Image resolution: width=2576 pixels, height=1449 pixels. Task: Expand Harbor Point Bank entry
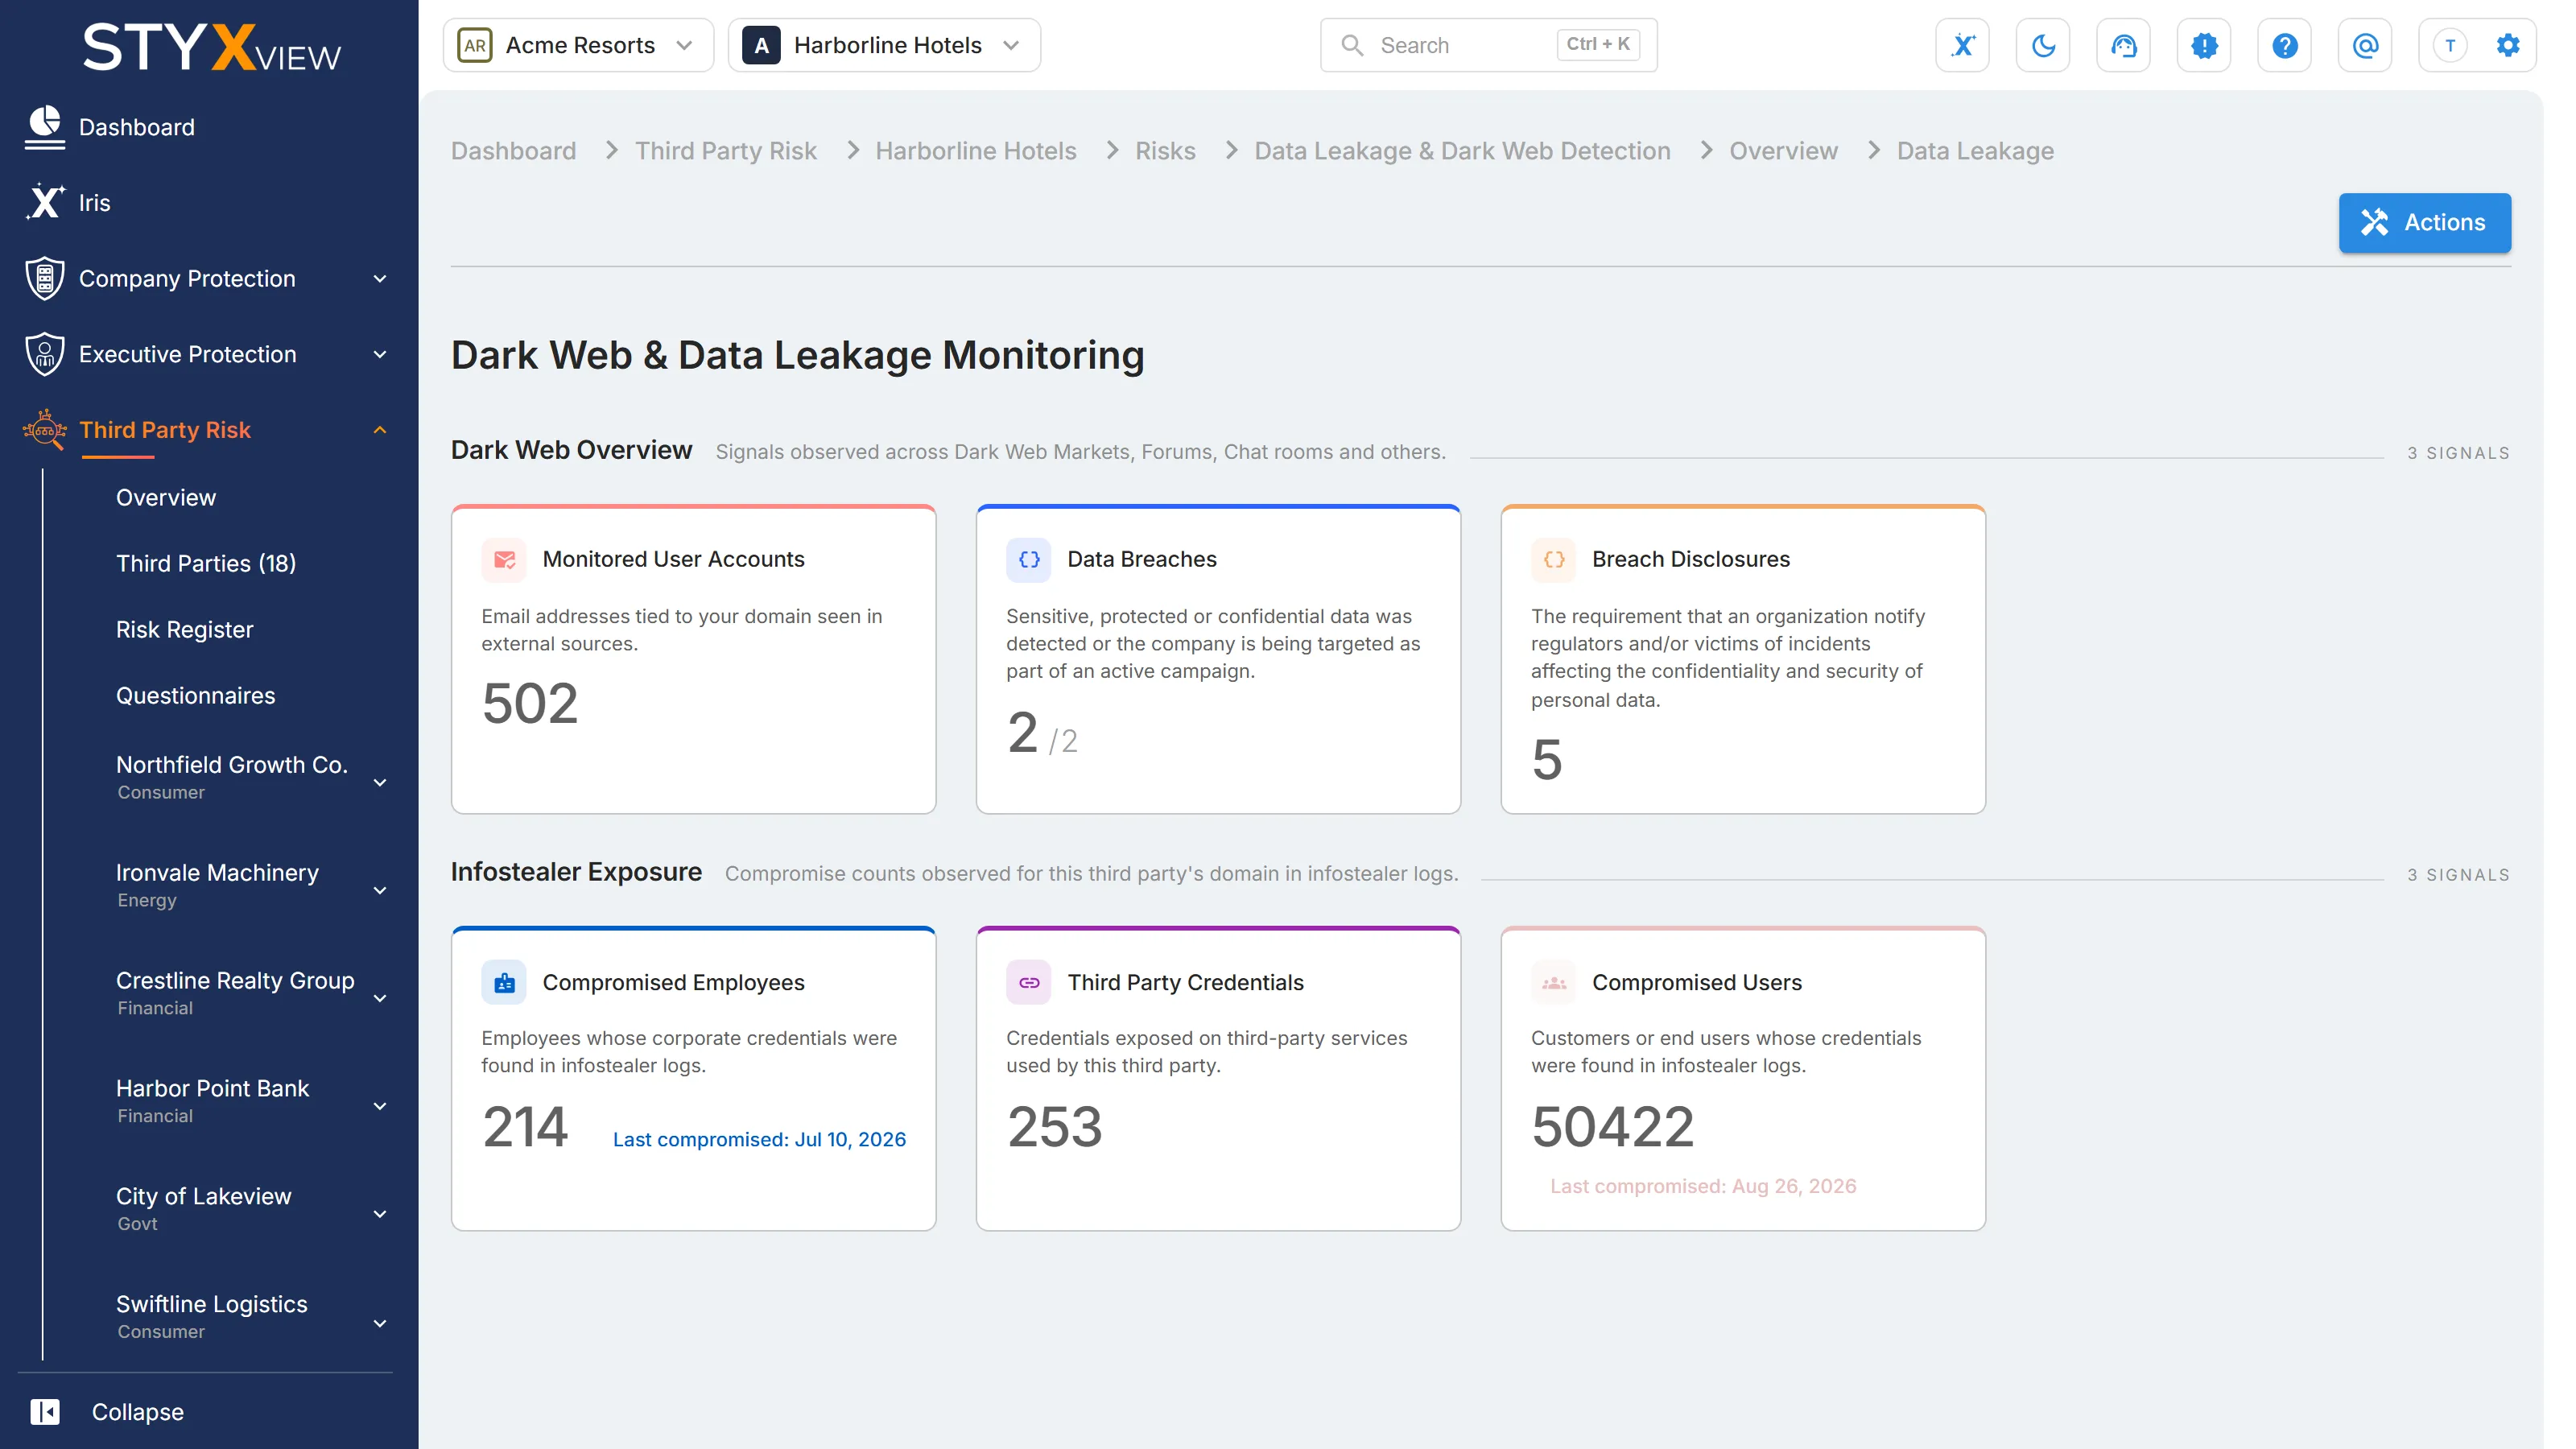point(380,1106)
